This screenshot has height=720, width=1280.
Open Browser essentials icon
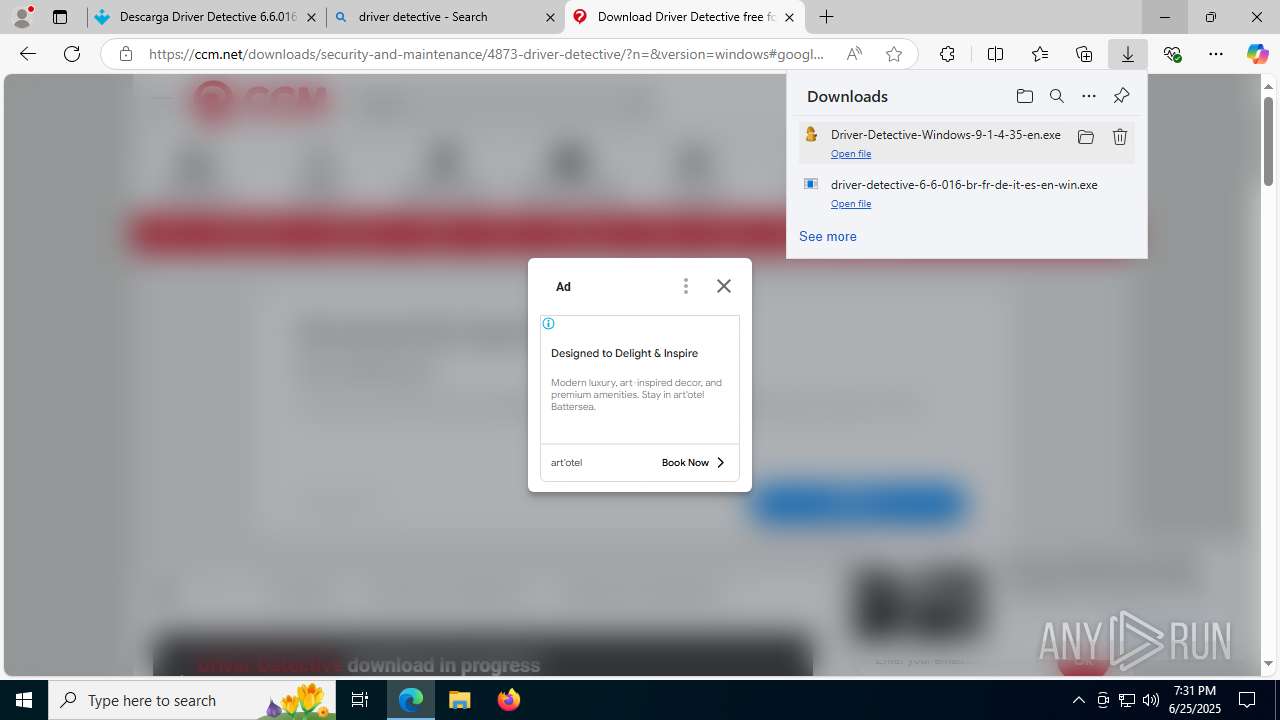[x=1172, y=54]
